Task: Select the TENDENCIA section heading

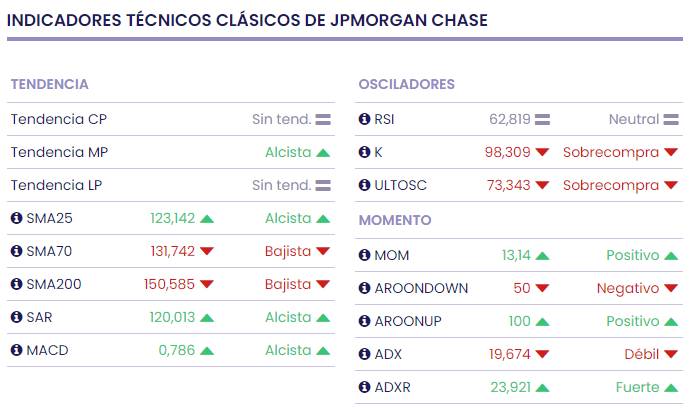Action: click(x=50, y=84)
